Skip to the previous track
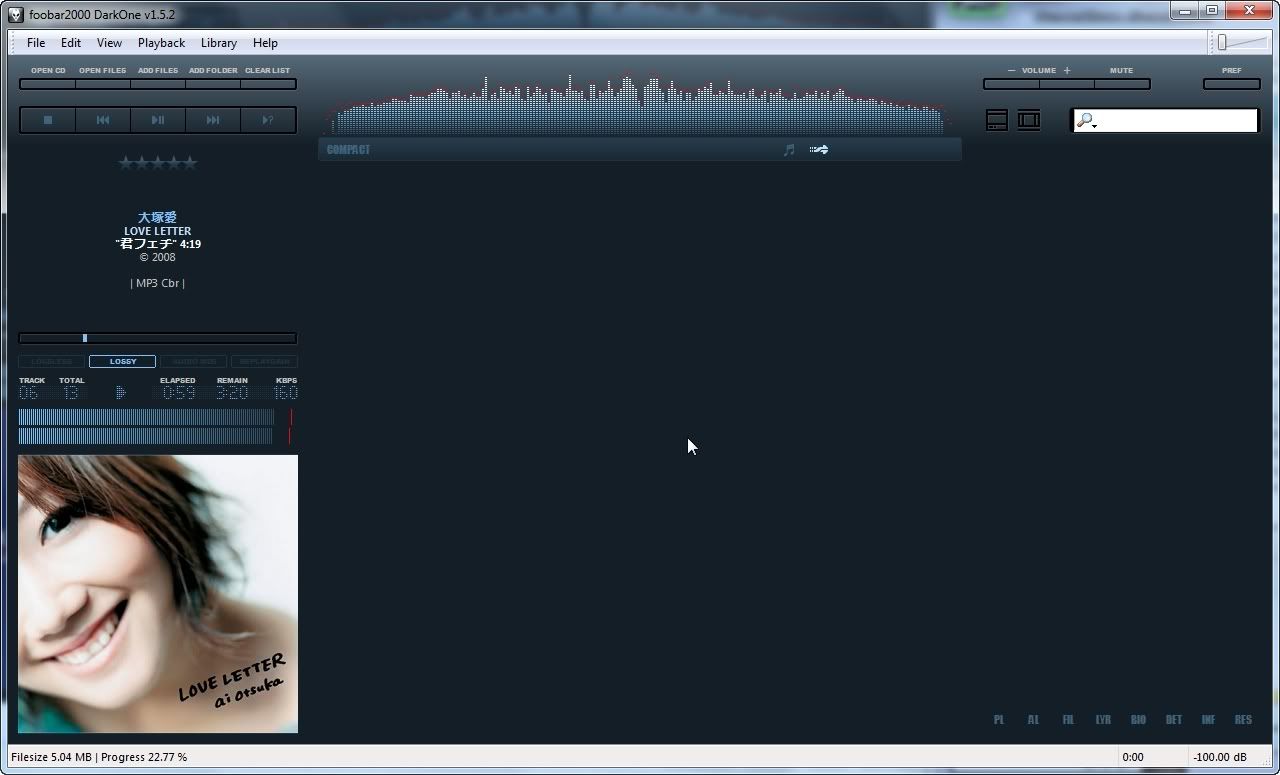Viewport: 1280px width, 775px height. (103, 120)
